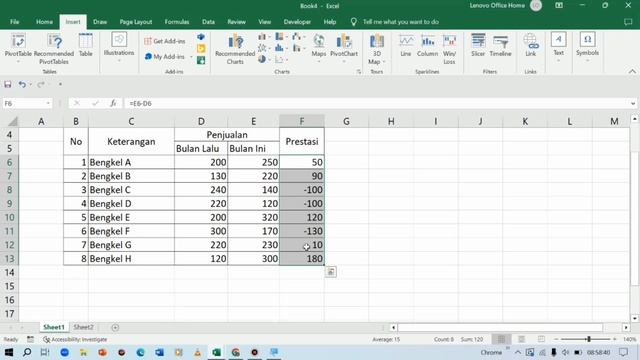The width and height of the screenshot is (640, 360).
Task: Insert a Line sparkline
Action: (406, 46)
